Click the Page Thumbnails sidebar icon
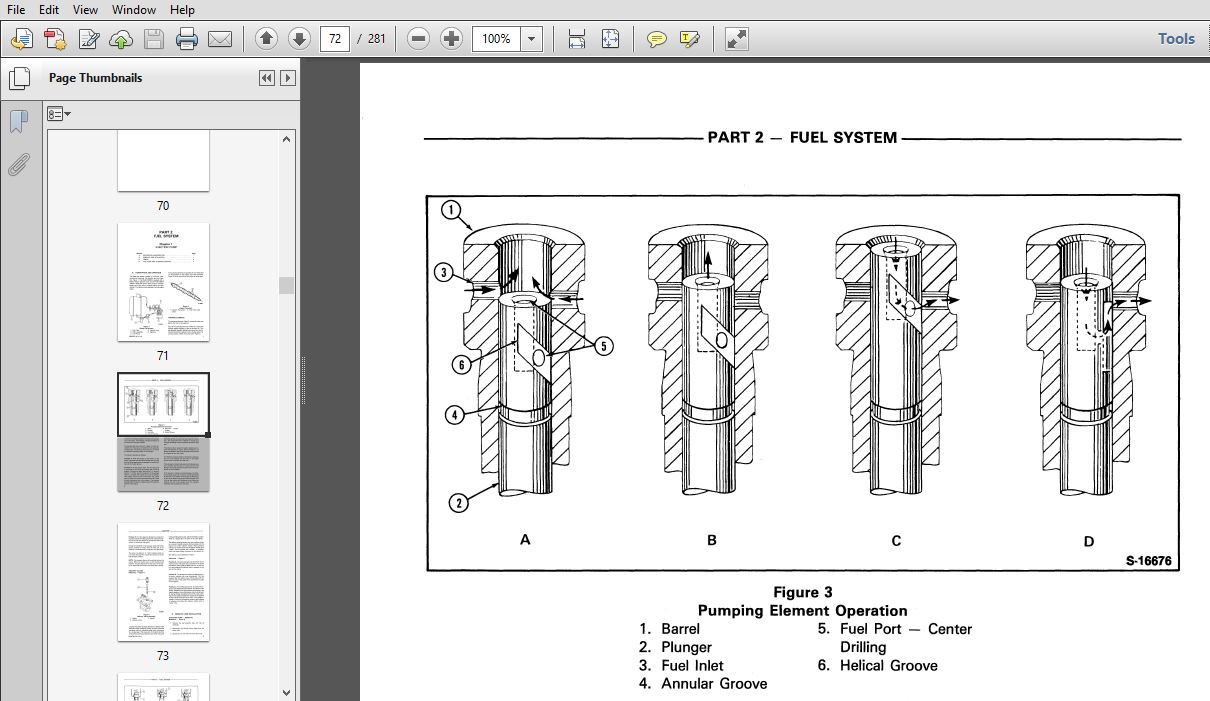Screen dimensions: 1210x701 (x=18, y=78)
